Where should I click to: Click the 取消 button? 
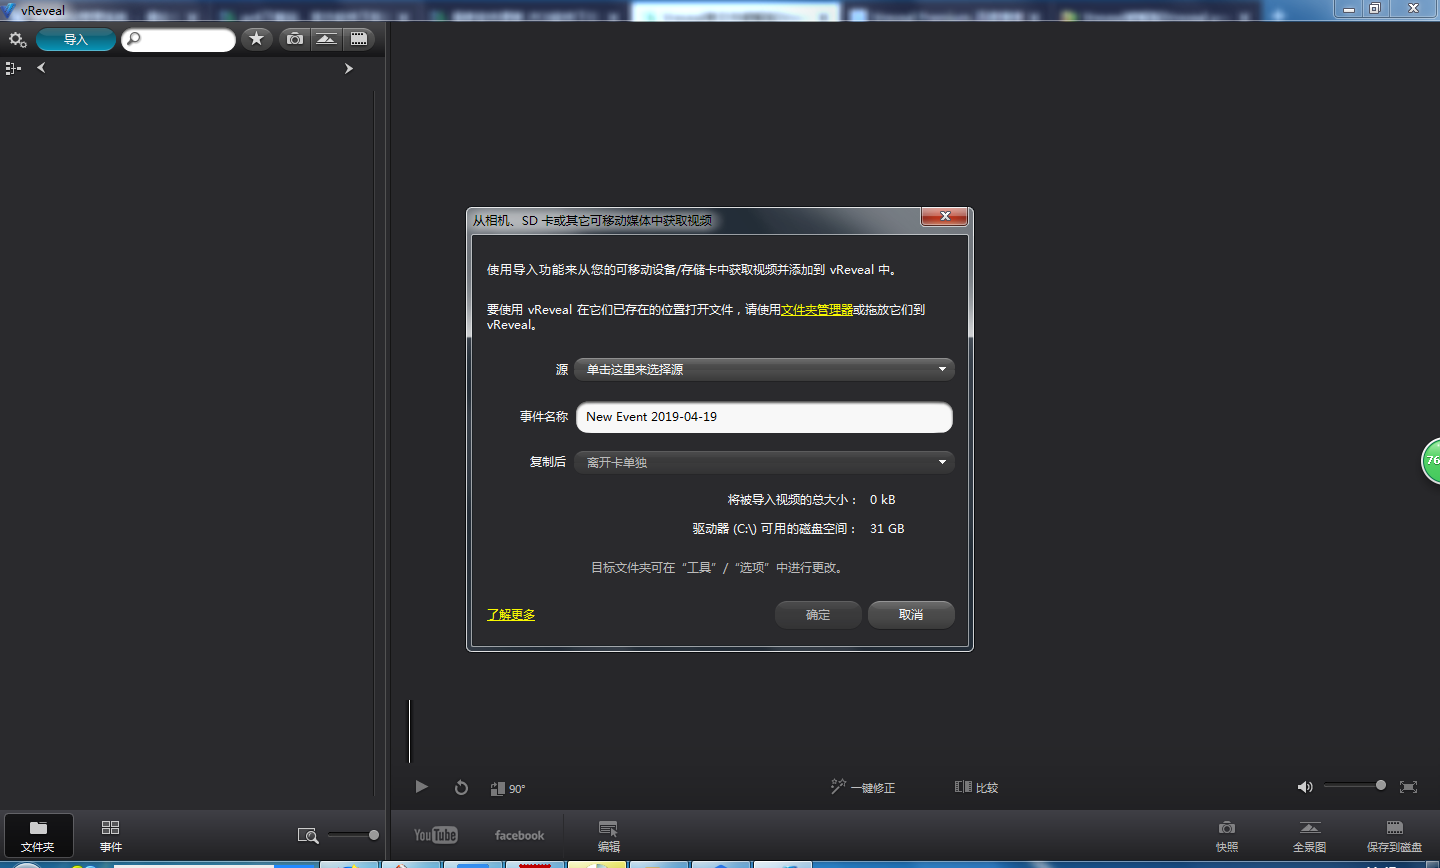pyautogui.click(x=910, y=614)
